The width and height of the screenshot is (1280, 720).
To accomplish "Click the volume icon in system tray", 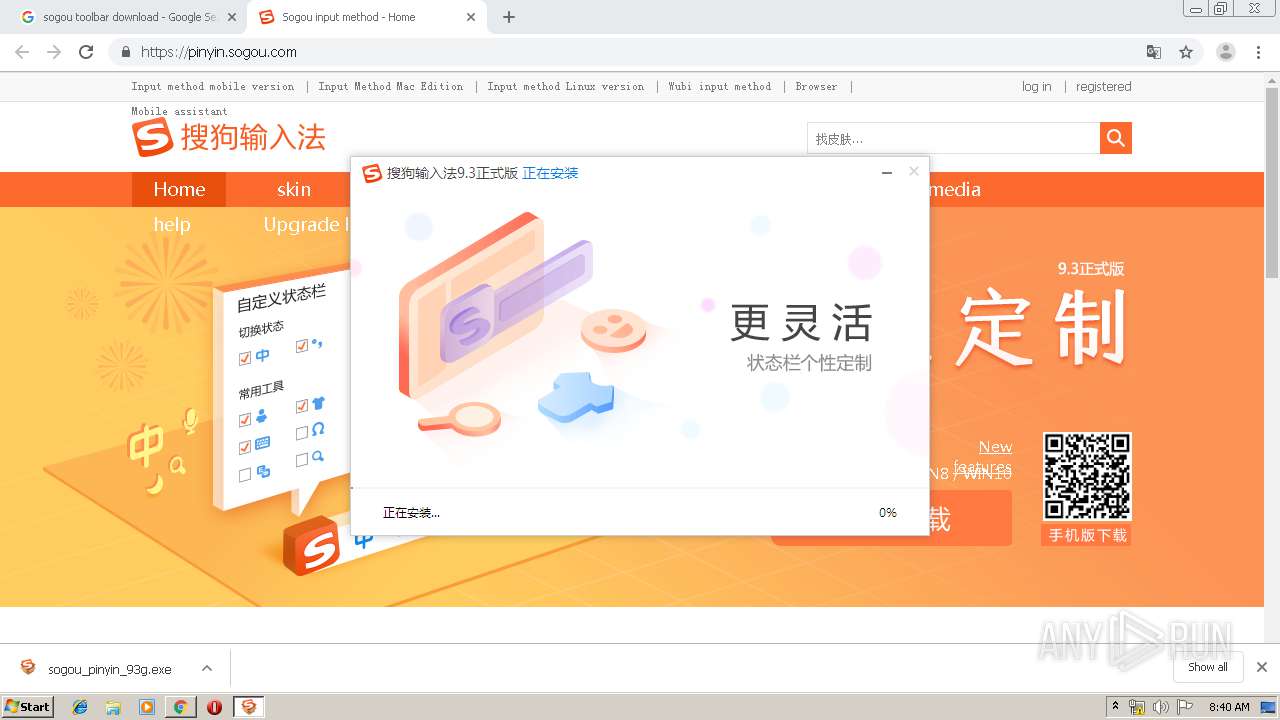I will (x=1161, y=707).
